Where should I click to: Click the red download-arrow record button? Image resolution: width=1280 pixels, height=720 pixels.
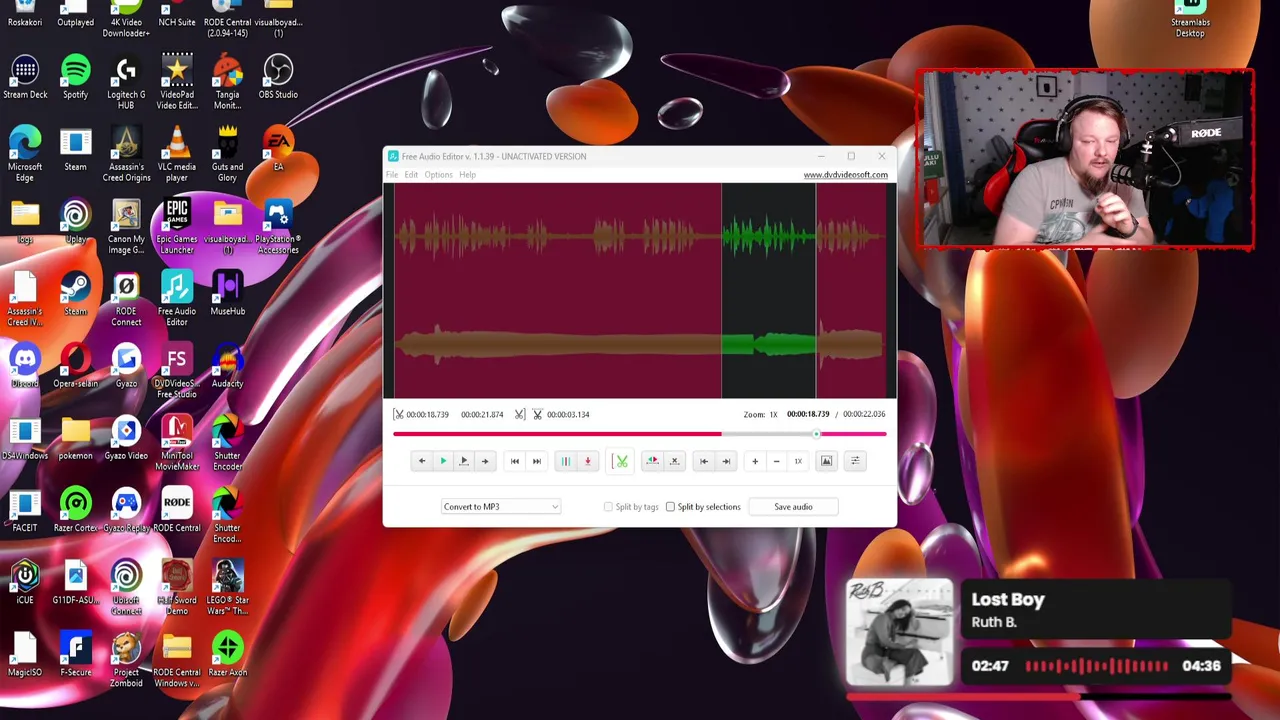pyautogui.click(x=588, y=461)
